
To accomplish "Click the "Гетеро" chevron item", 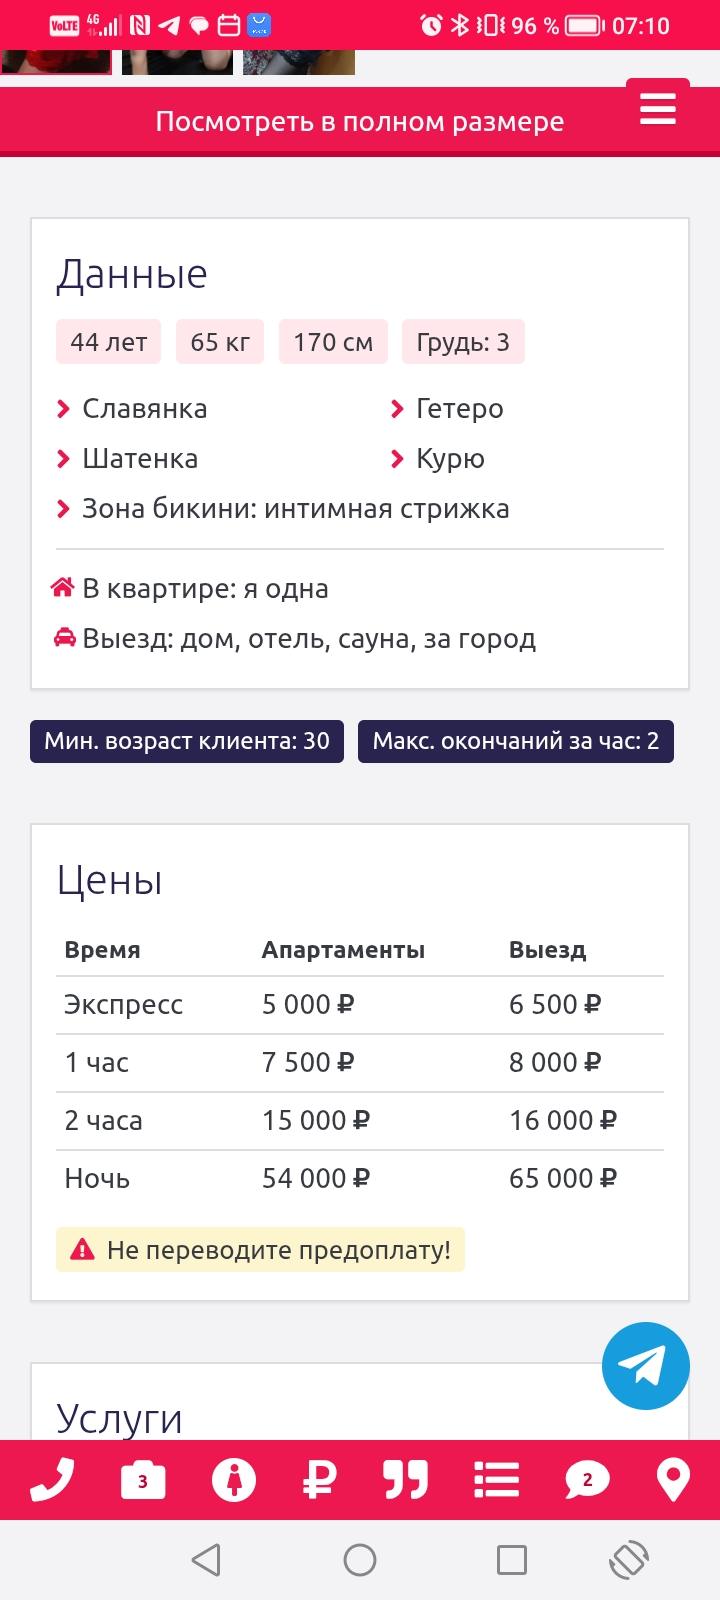I will point(459,409).
